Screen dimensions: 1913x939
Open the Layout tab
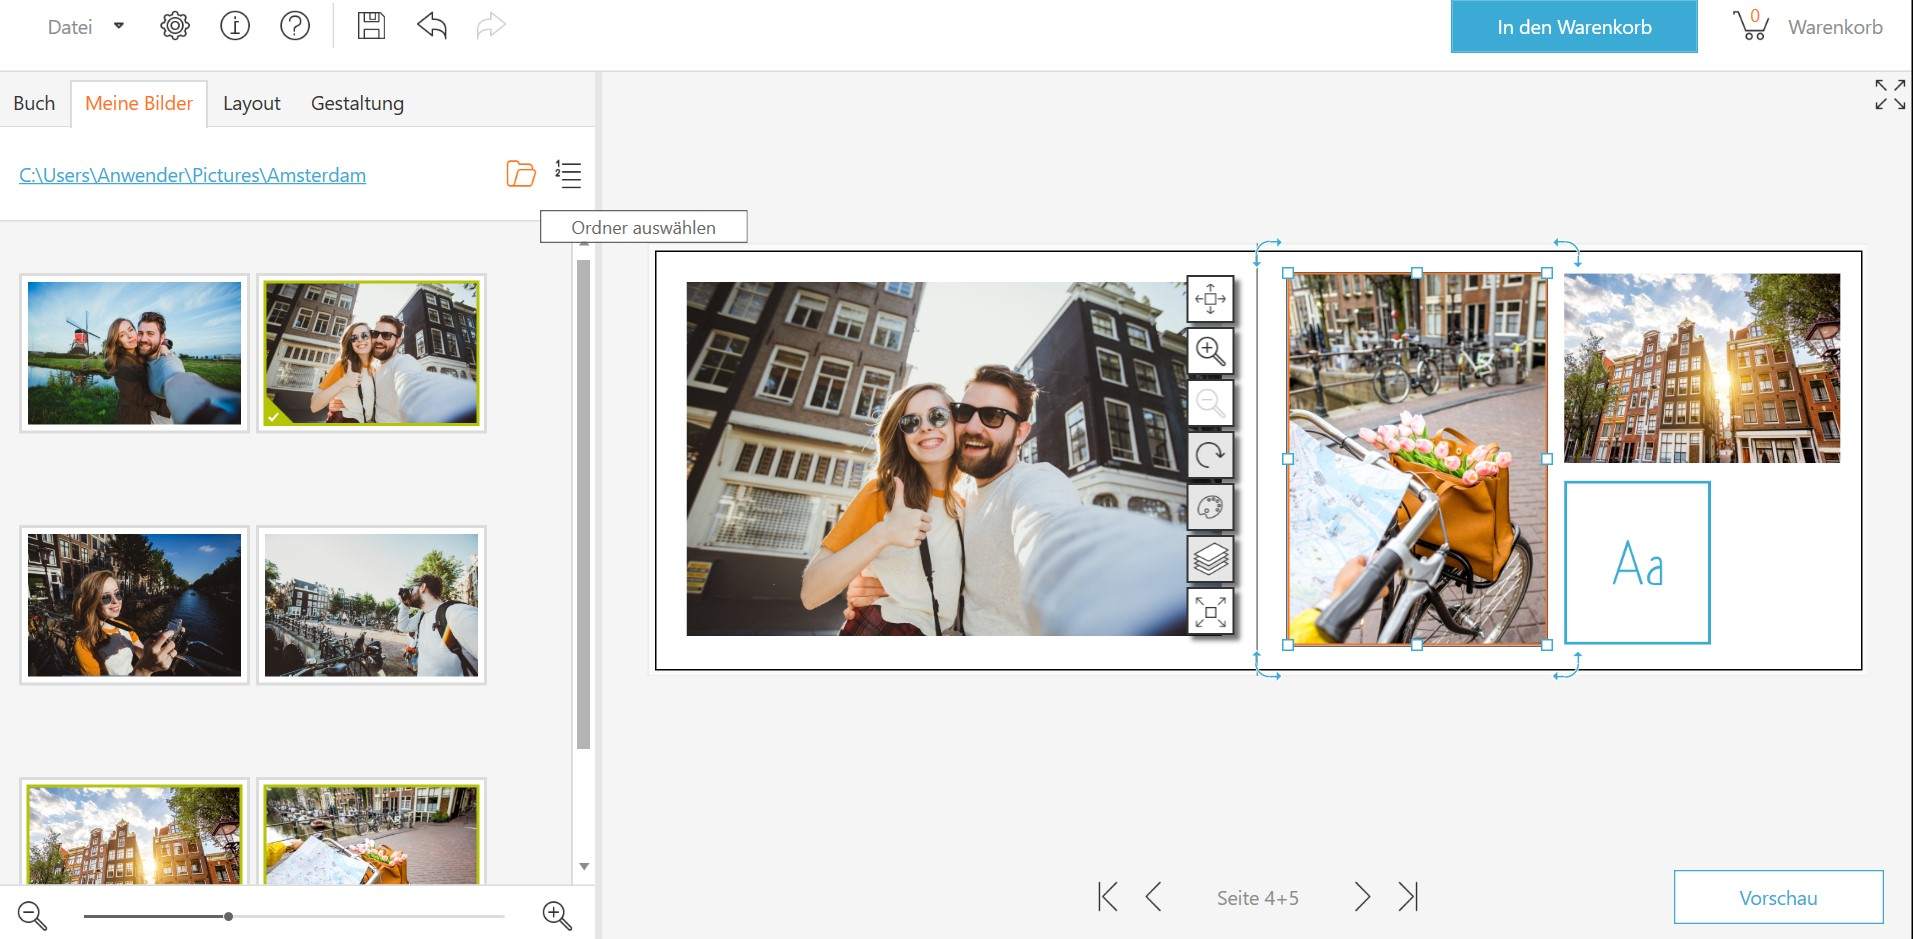pos(251,103)
